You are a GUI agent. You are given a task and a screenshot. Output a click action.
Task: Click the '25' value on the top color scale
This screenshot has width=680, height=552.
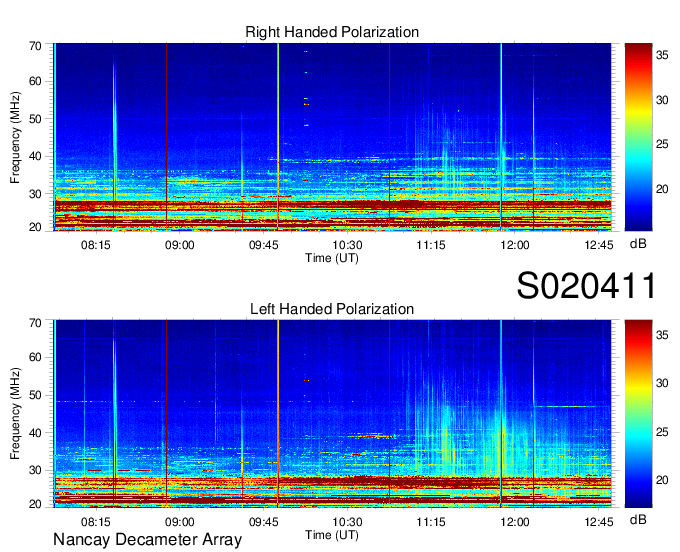pyautogui.click(x=662, y=144)
